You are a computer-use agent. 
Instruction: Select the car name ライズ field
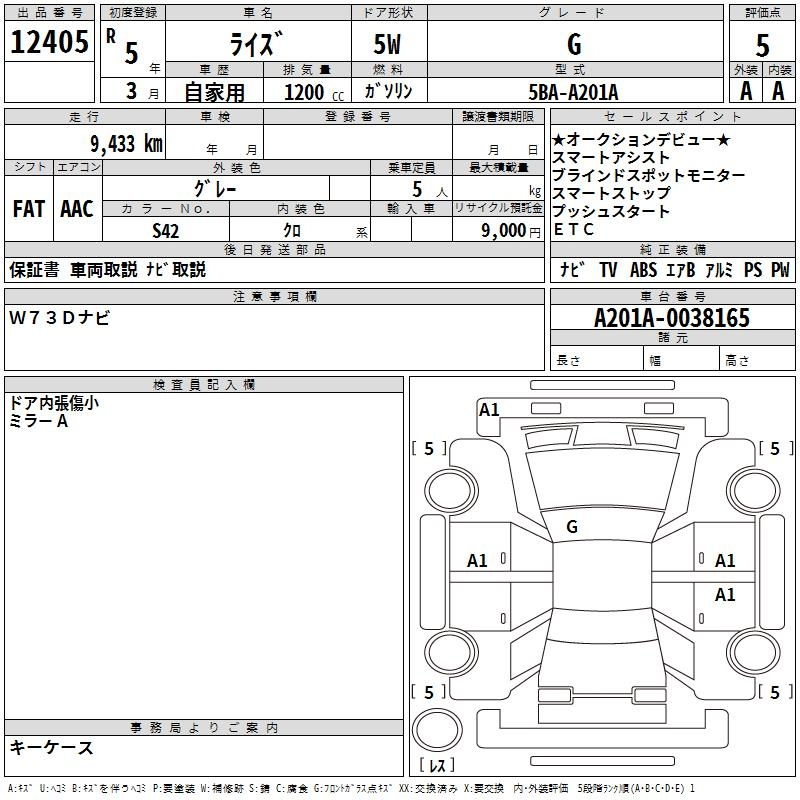click(x=256, y=45)
